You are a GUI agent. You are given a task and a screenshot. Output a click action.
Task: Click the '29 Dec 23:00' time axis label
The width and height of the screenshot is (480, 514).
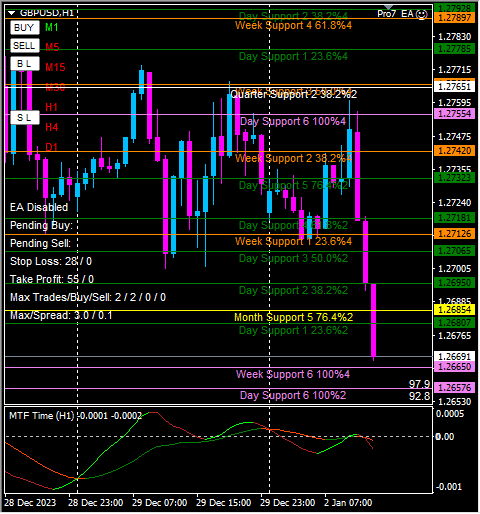(x=287, y=503)
